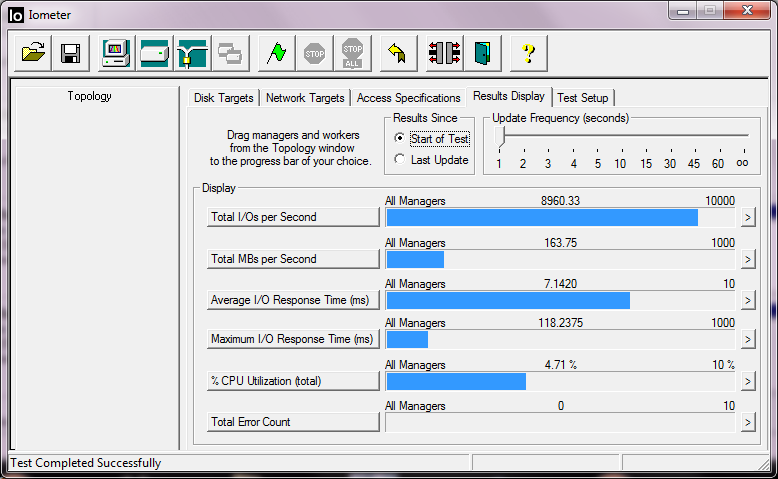Change the Total Error Count metric
778x479 pixels.
click(x=293, y=422)
